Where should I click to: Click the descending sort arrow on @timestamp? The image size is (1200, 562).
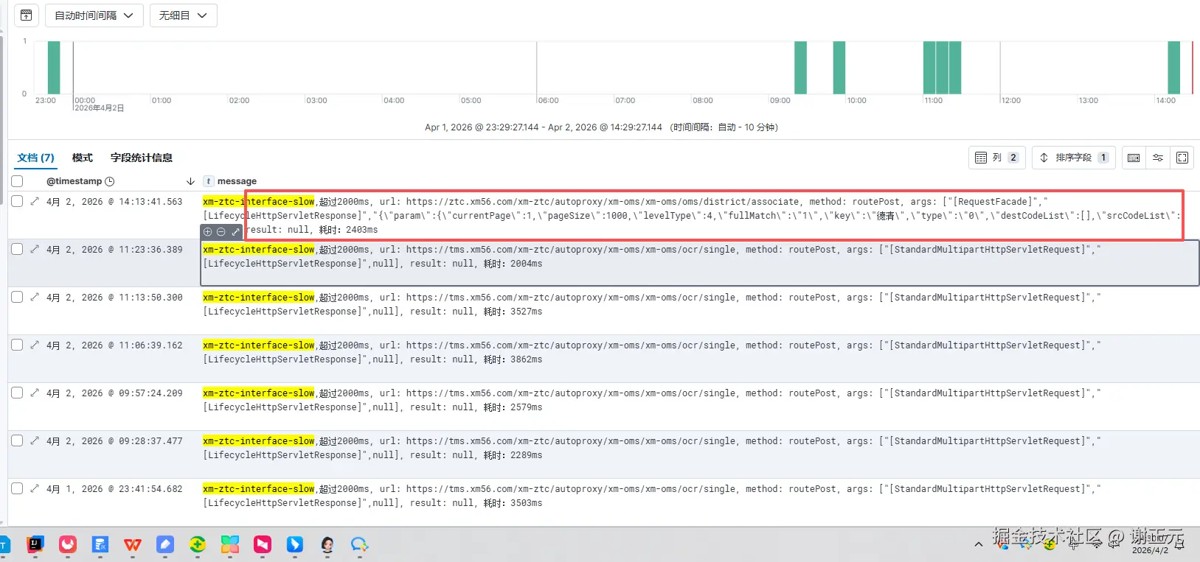pos(191,181)
